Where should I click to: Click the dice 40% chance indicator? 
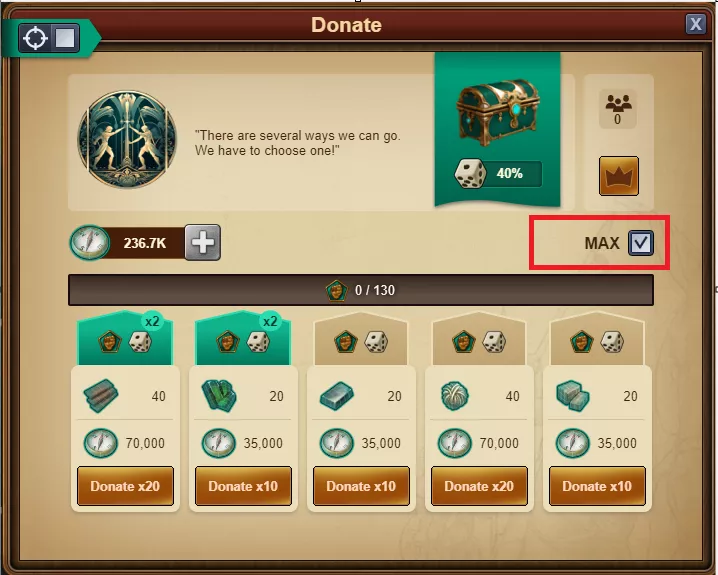(x=498, y=174)
